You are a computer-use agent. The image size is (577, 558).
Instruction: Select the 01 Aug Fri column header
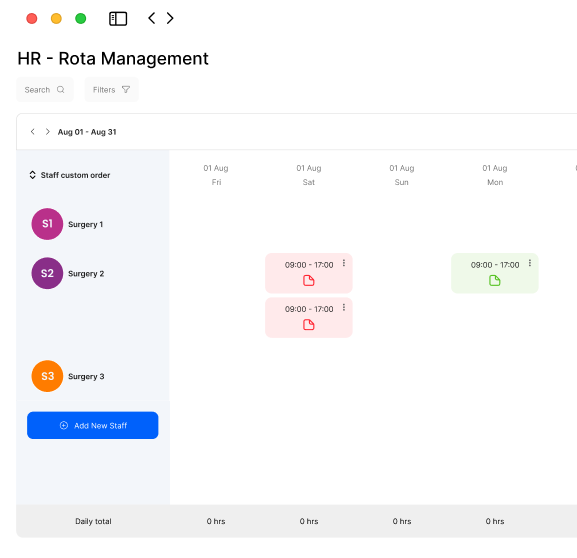point(216,175)
